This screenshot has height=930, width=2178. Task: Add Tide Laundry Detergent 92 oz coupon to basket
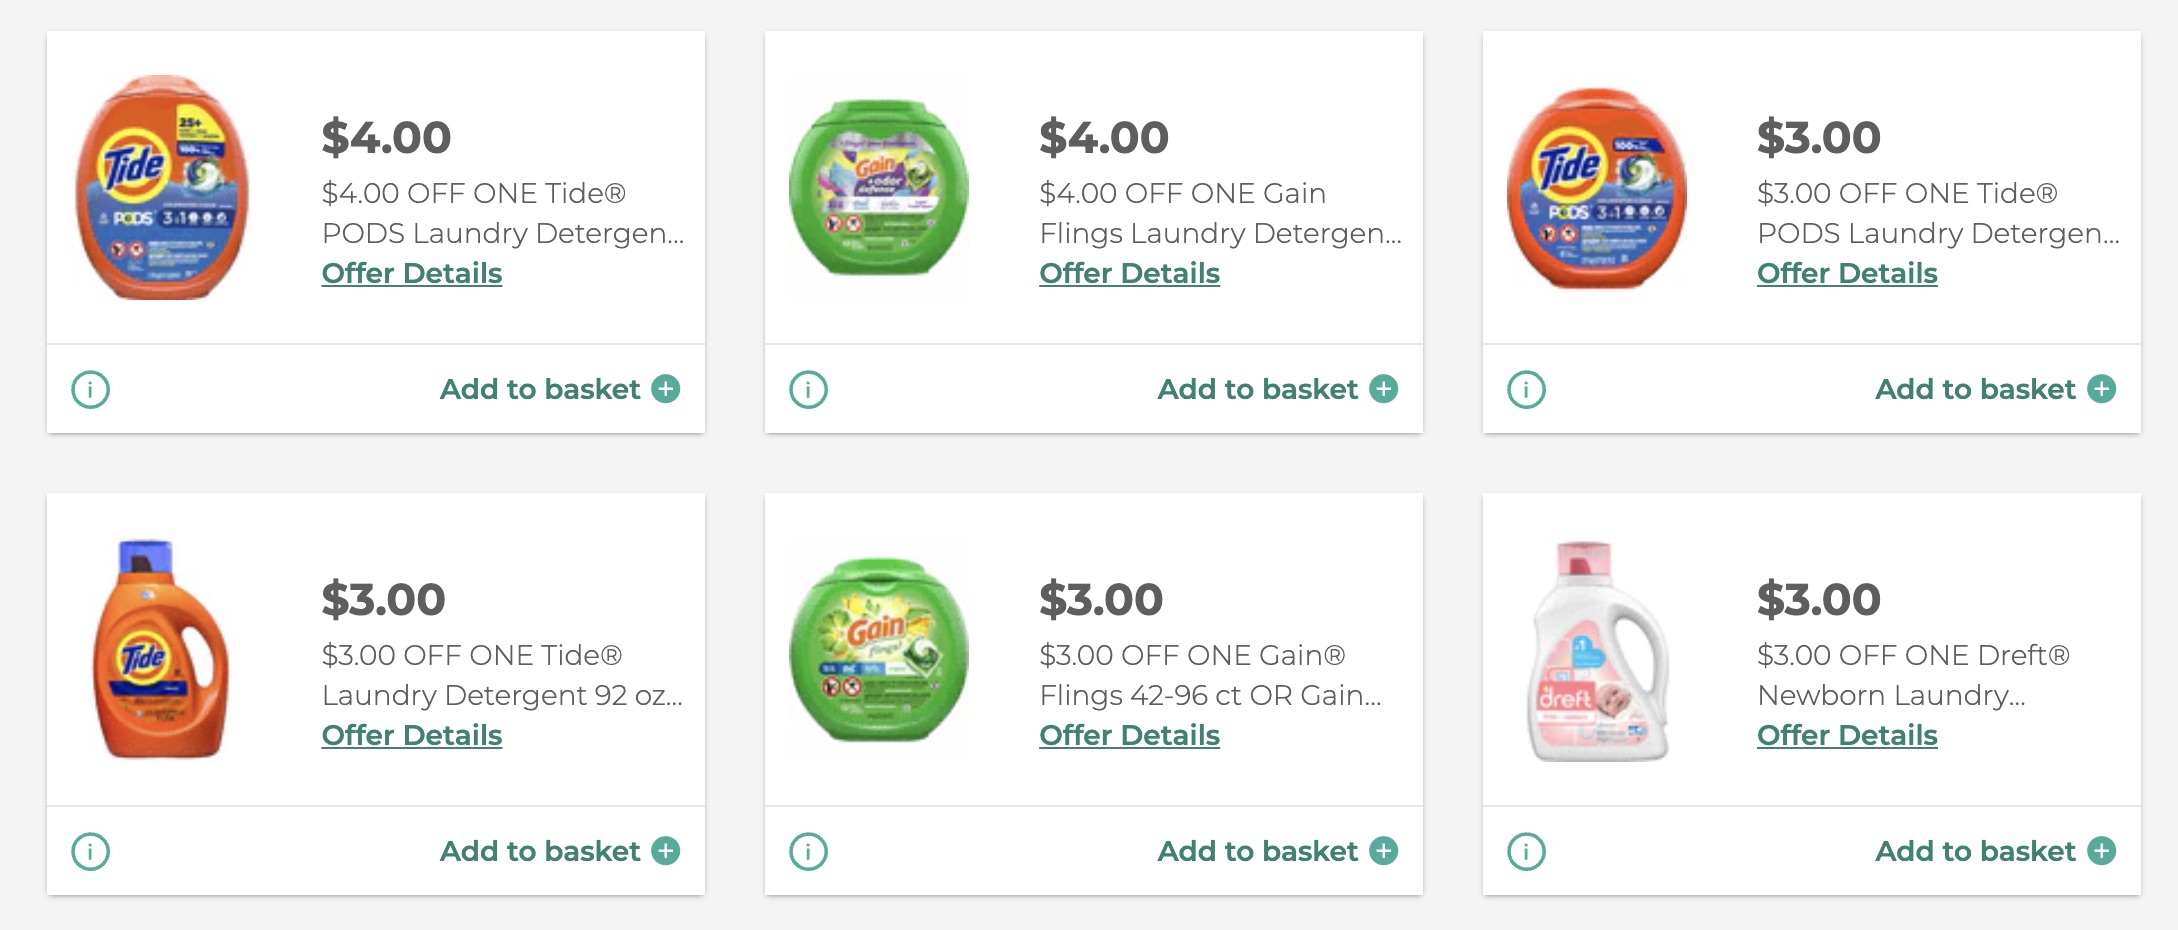click(x=559, y=851)
